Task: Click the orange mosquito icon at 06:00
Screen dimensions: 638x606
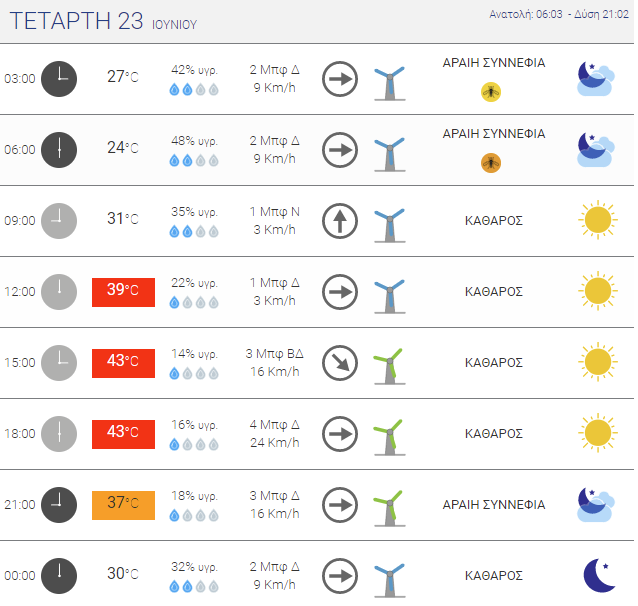Action: (491, 163)
